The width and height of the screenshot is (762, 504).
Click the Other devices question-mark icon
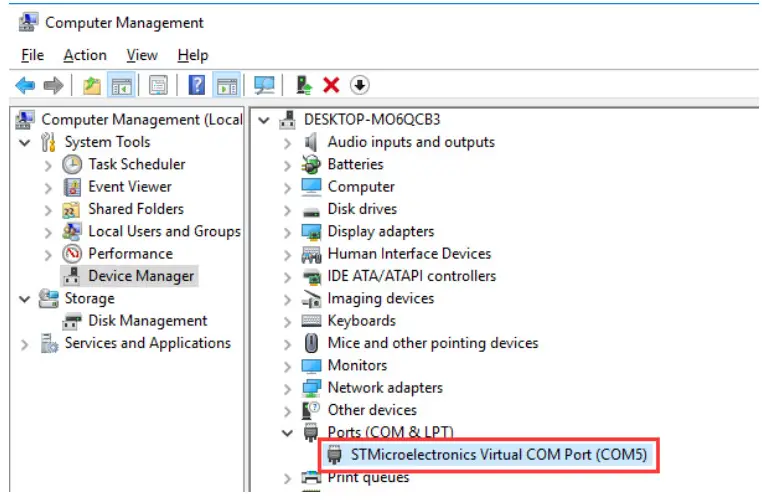[311, 410]
